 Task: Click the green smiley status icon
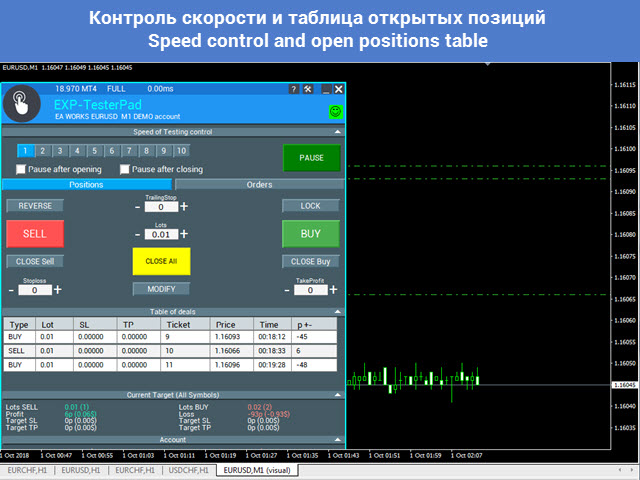point(336,111)
